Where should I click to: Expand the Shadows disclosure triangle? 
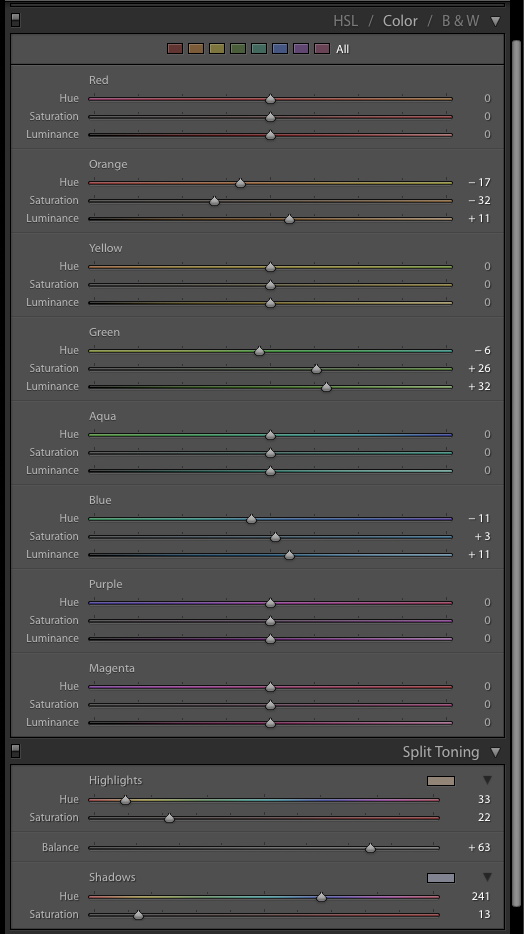pyautogui.click(x=488, y=877)
